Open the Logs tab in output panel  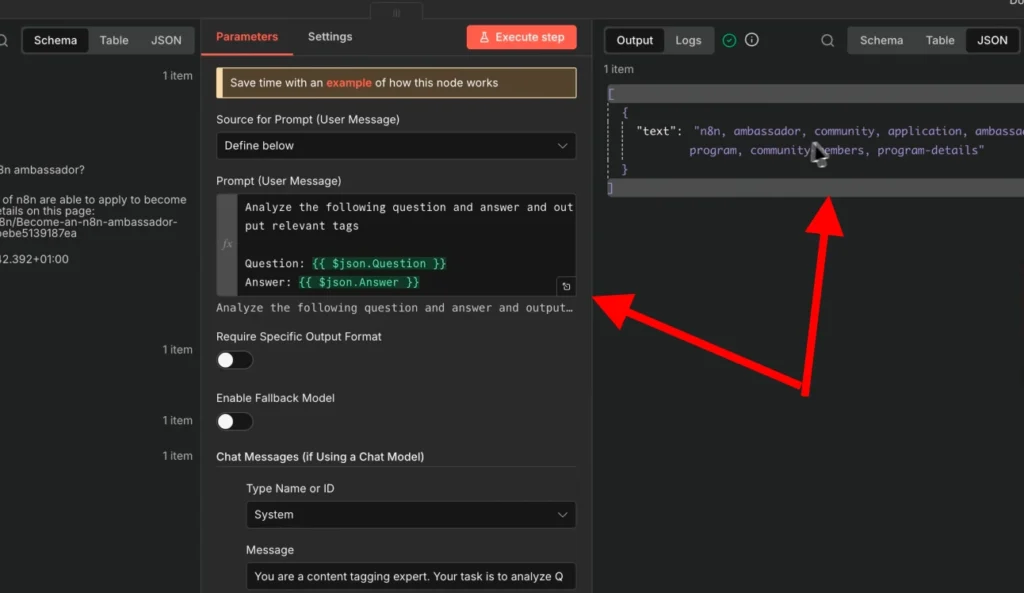coord(688,41)
